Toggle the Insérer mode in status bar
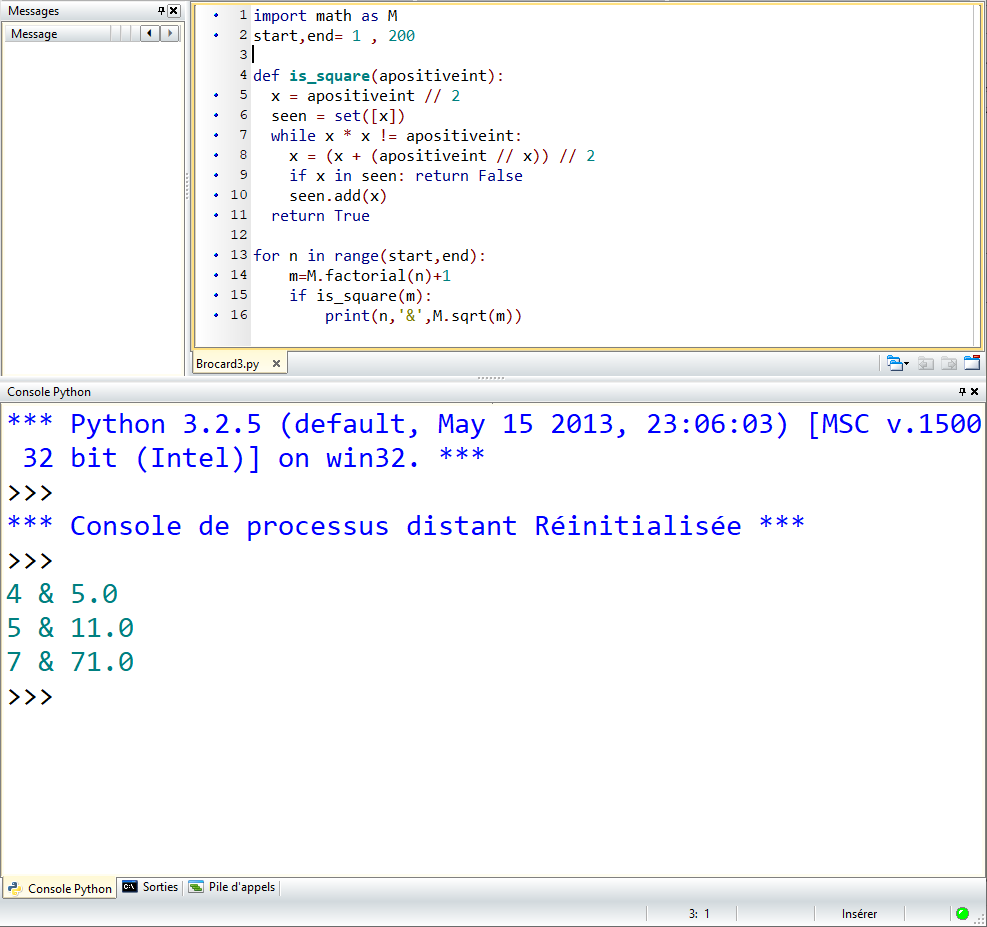 pyautogui.click(x=859, y=913)
